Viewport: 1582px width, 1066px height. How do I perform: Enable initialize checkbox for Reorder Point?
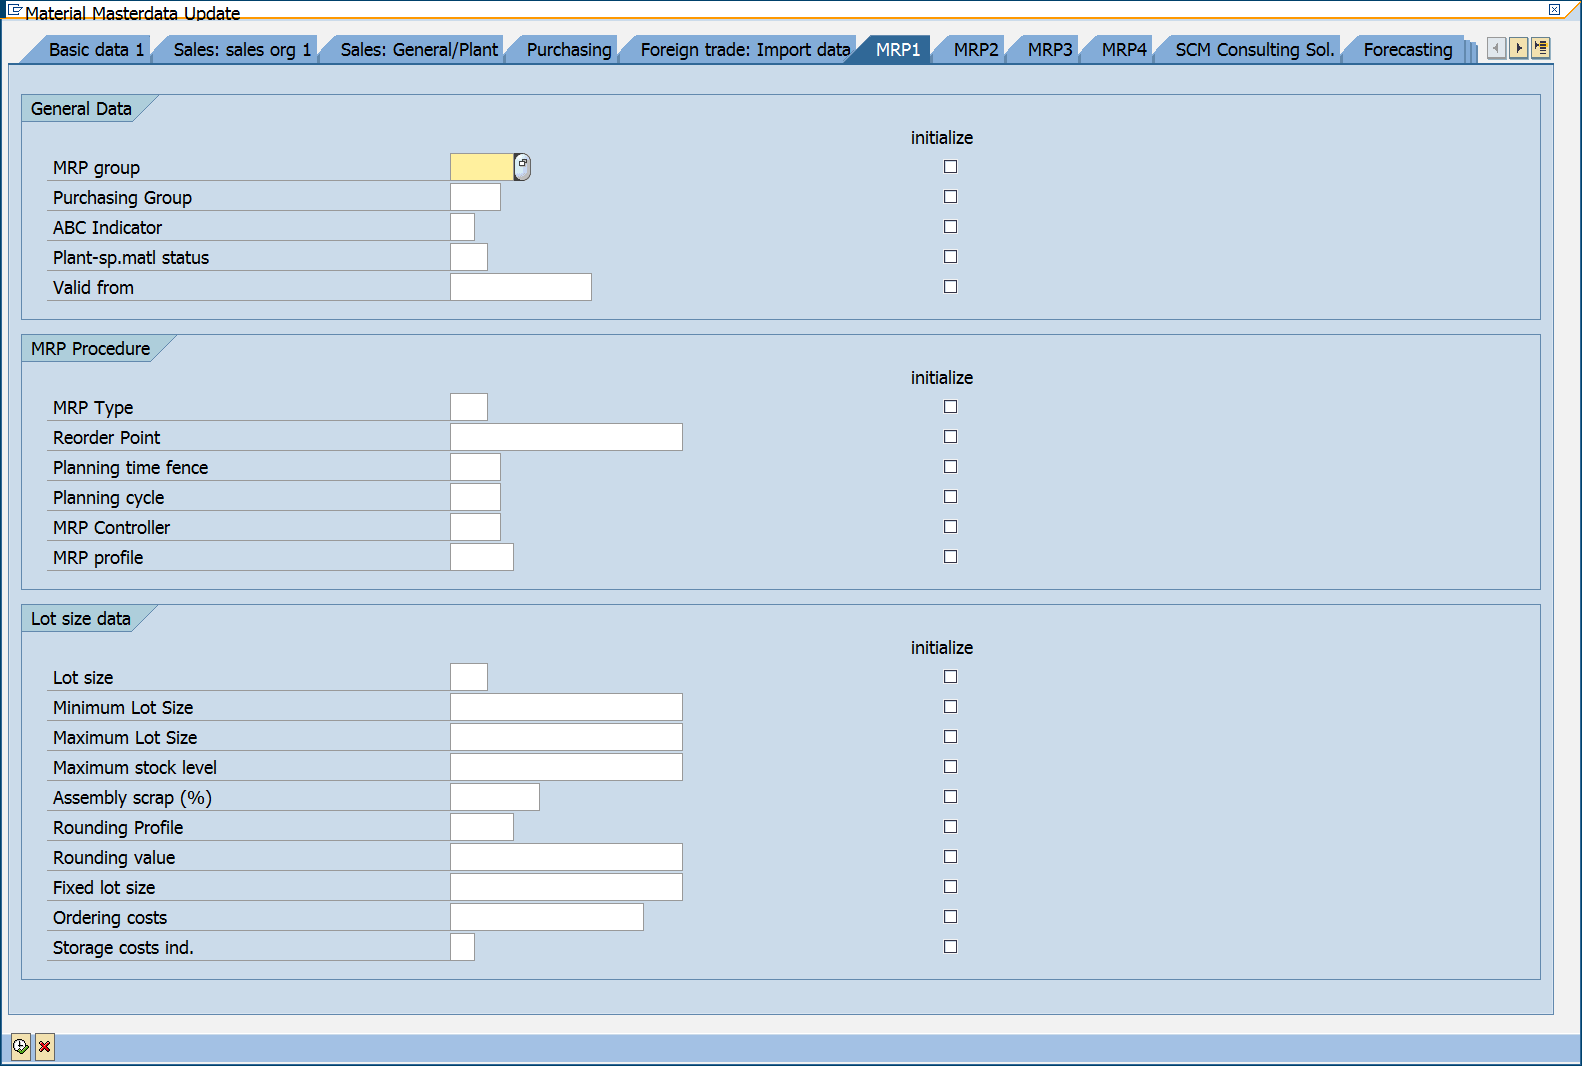(950, 437)
